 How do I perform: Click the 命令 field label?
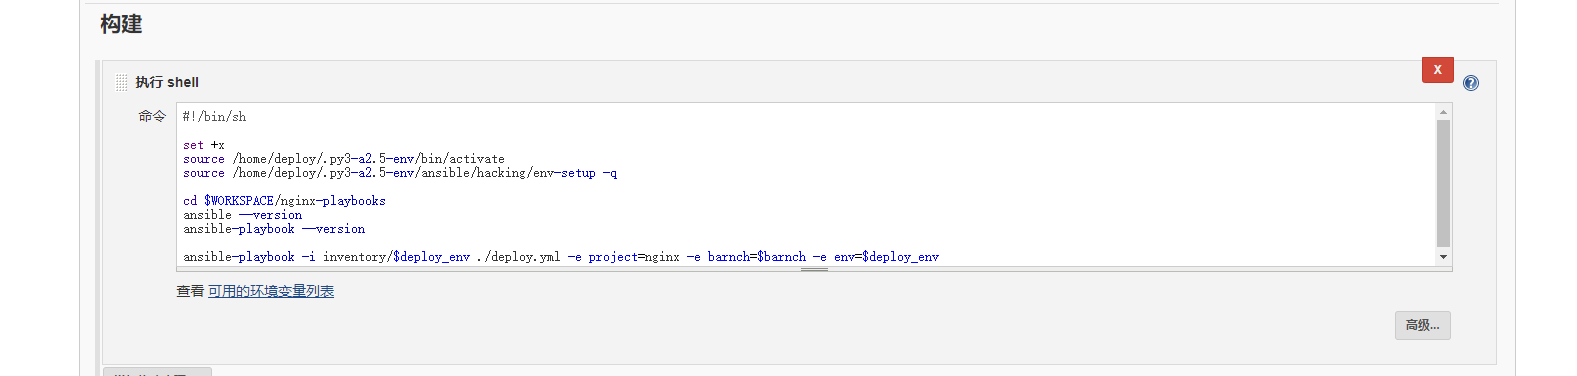[152, 116]
